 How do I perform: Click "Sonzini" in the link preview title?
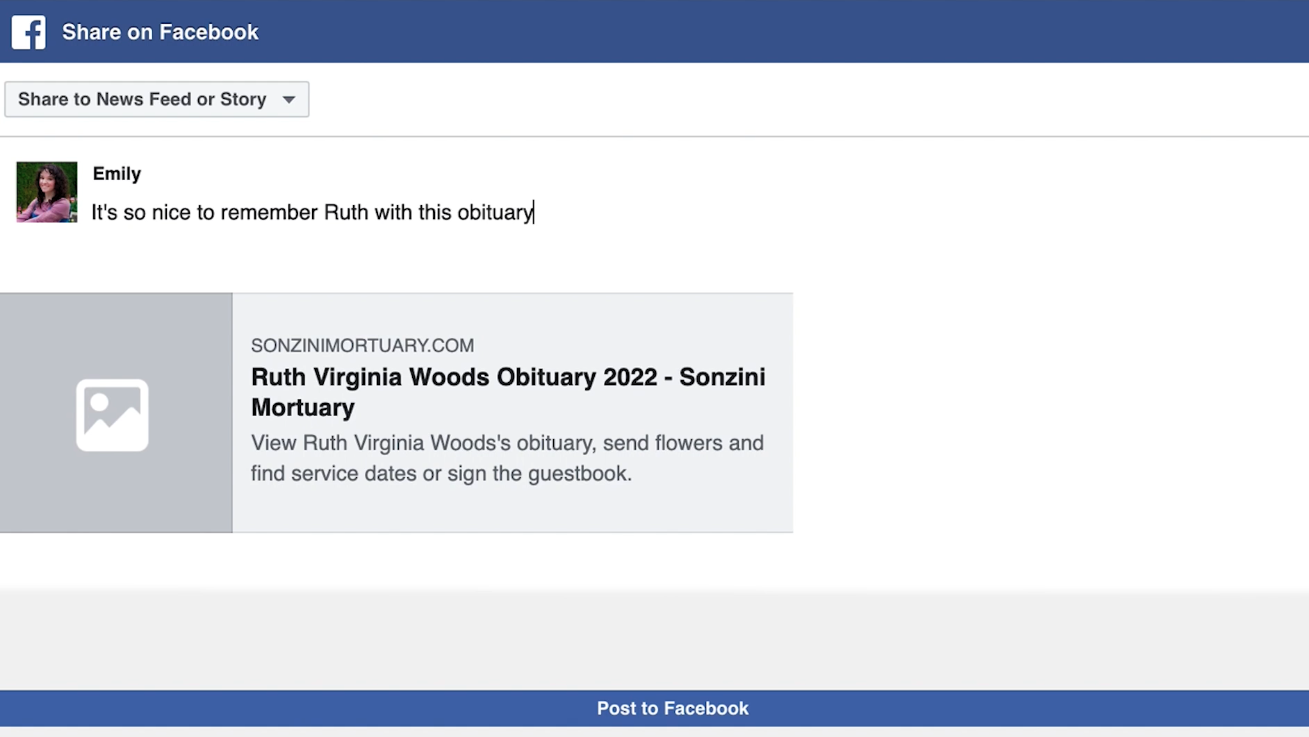722,377
